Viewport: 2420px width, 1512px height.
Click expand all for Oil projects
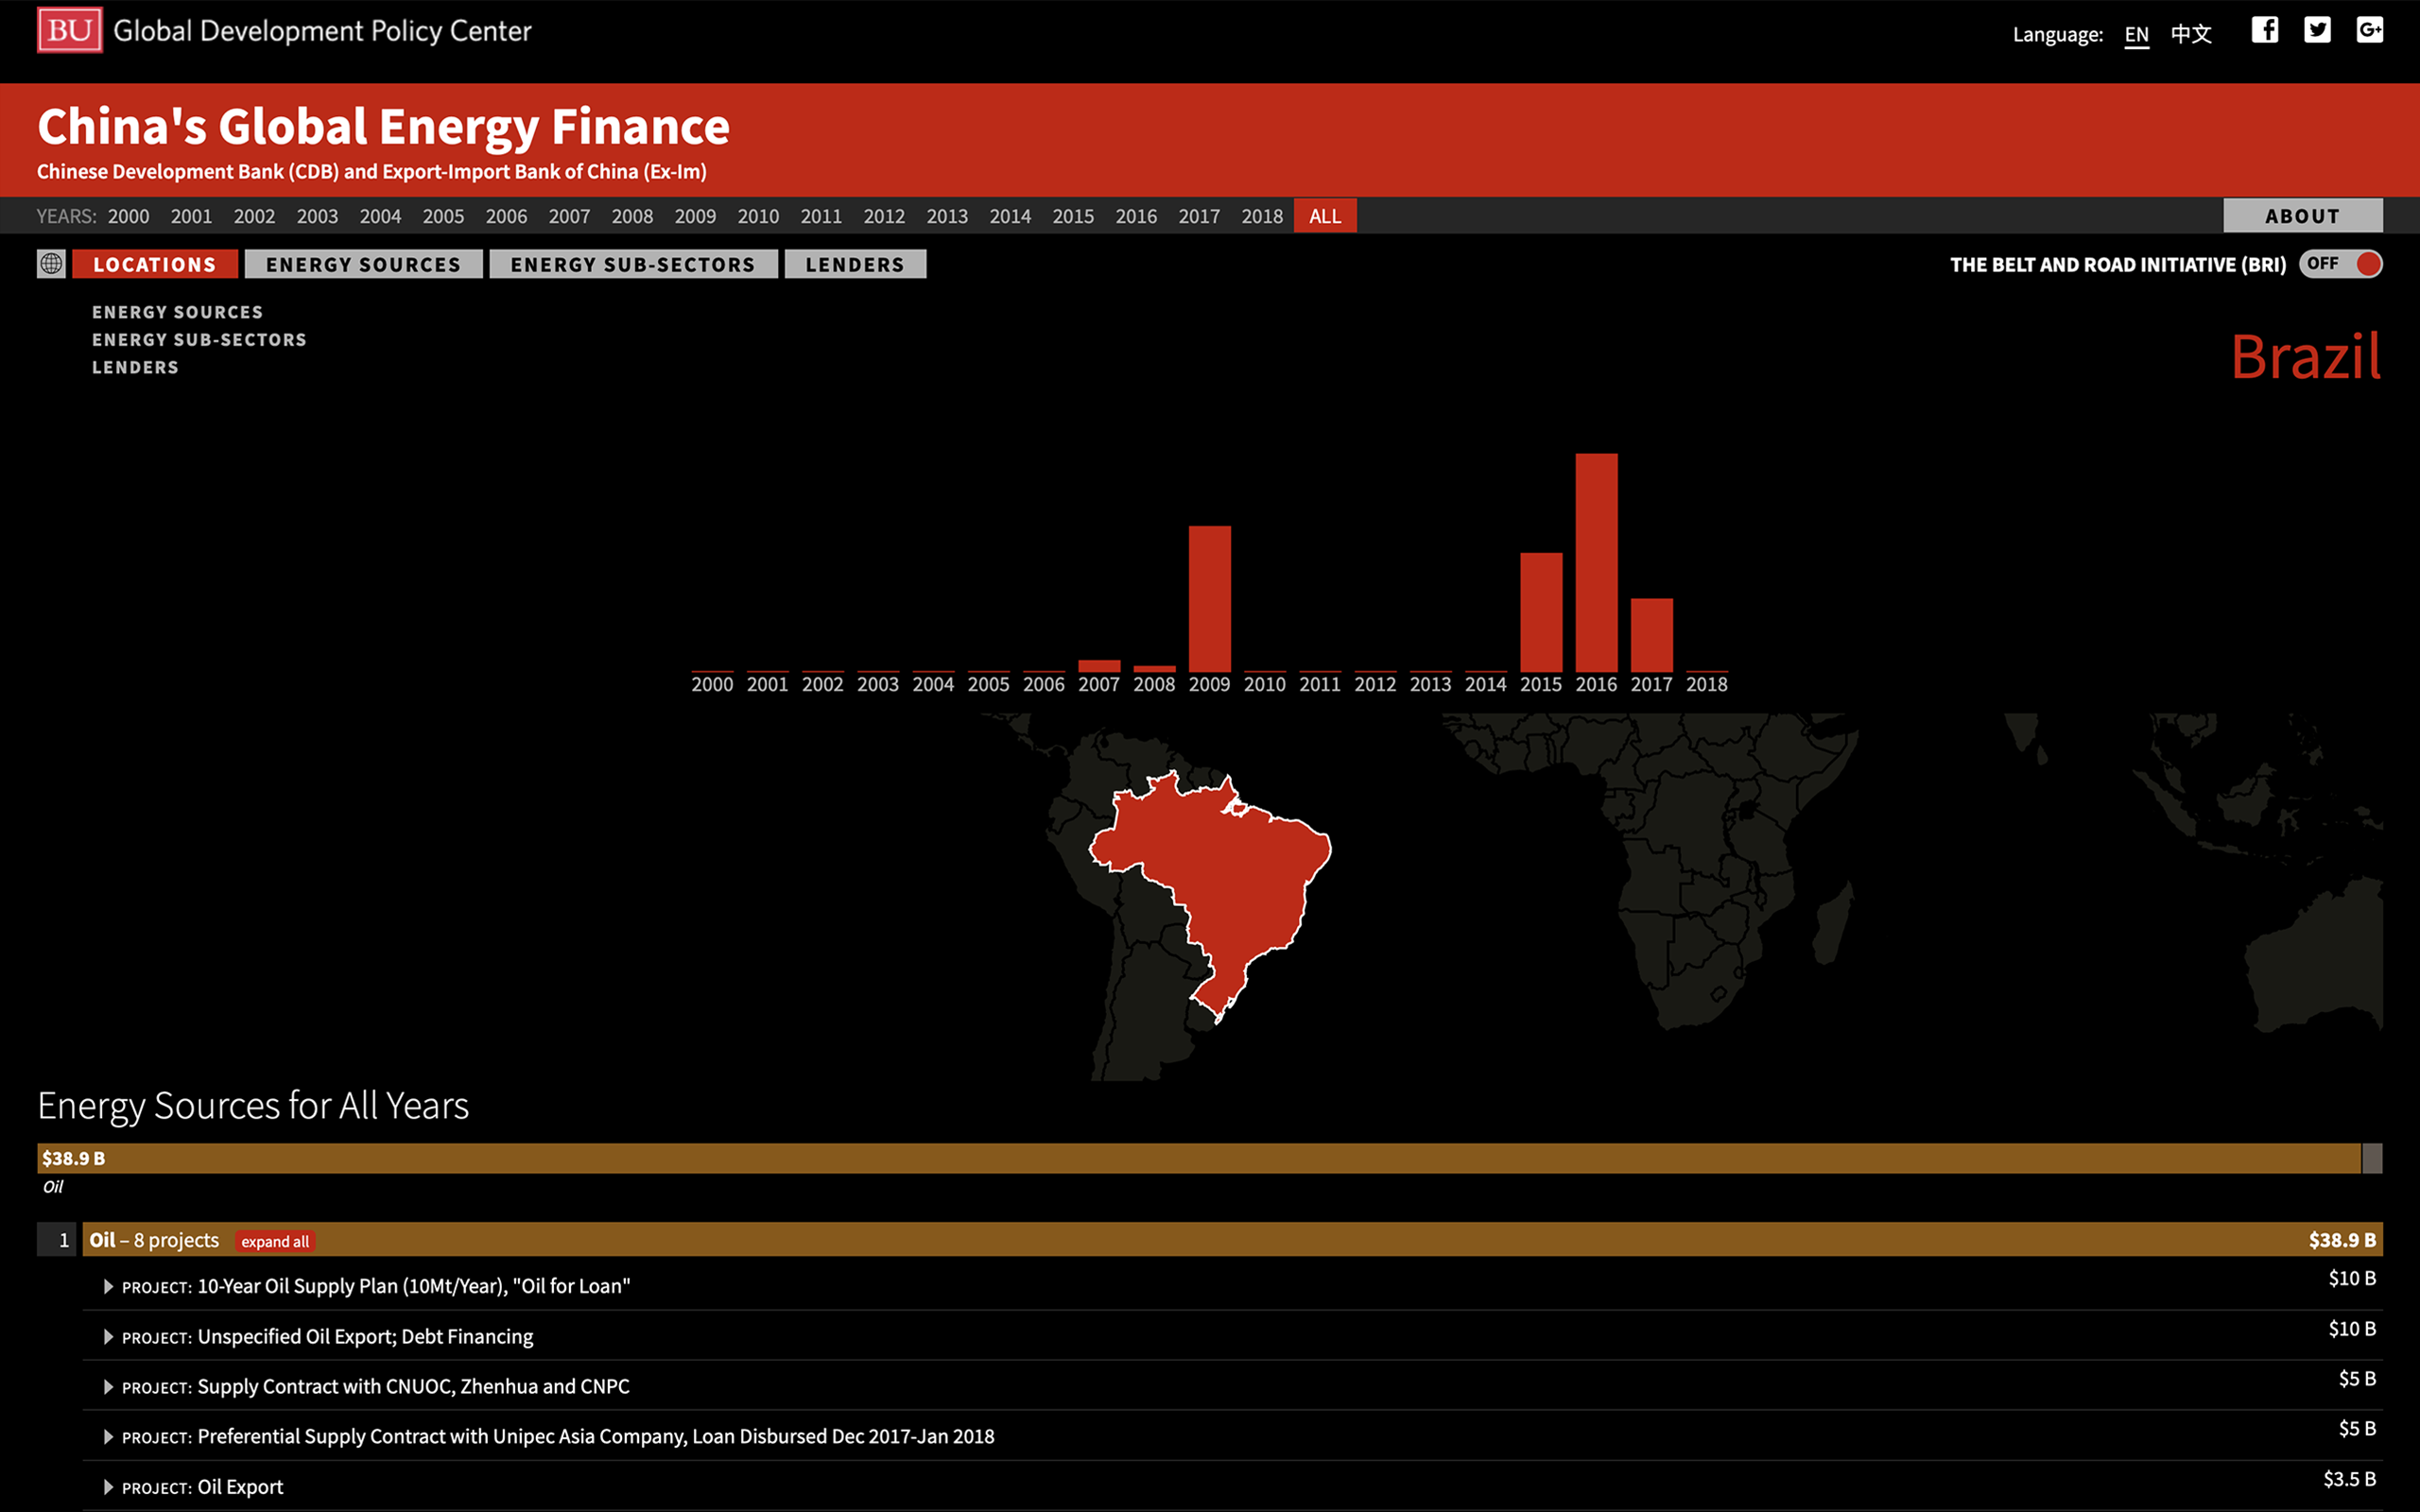click(x=275, y=1241)
